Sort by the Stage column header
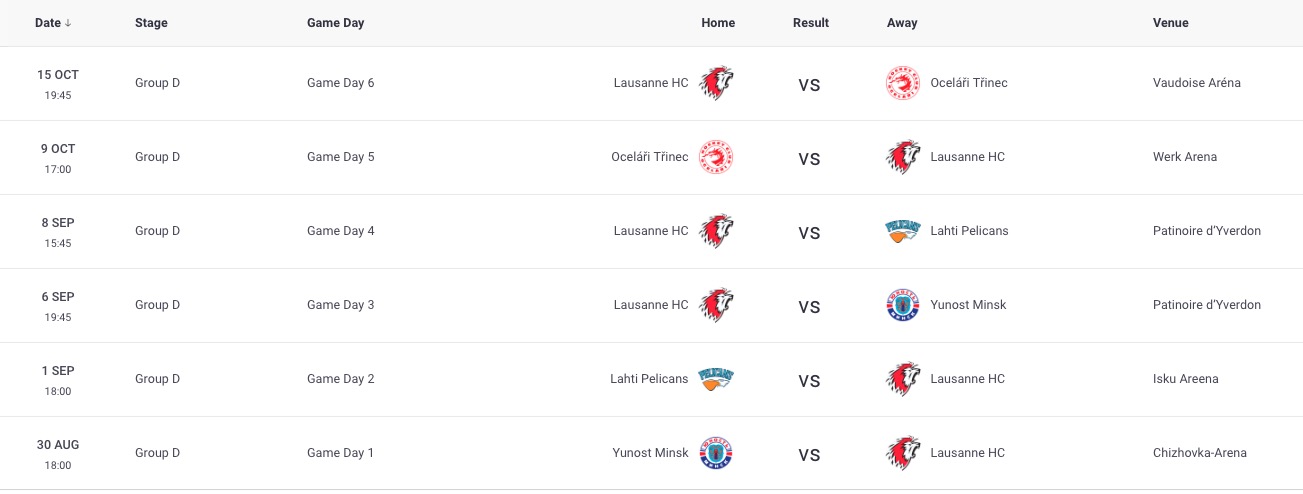This screenshot has height=494, width=1303. [151, 23]
